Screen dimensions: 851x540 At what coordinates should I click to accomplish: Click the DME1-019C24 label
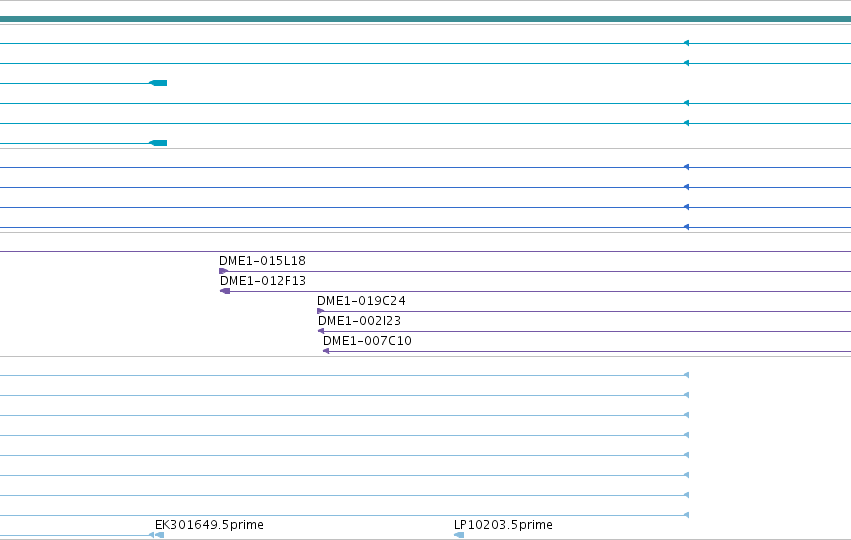[361, 301]
